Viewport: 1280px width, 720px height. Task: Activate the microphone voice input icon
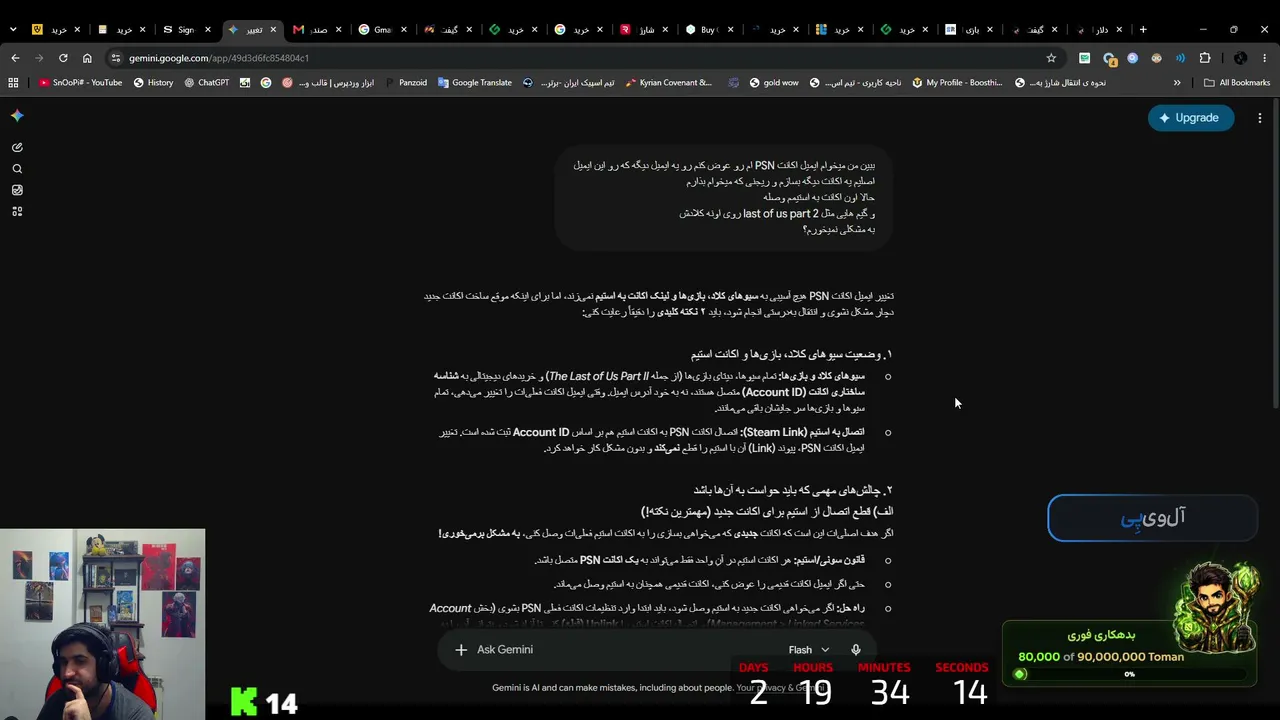pyautogui.click(x=855, y=650)
